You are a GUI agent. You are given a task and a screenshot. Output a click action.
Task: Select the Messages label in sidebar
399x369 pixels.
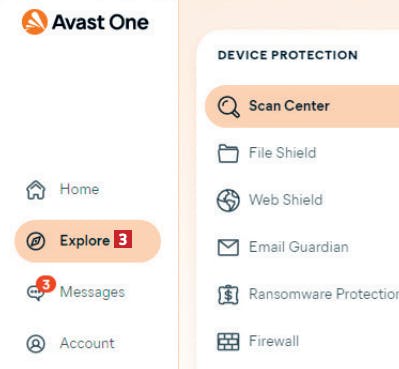point(92,292)
